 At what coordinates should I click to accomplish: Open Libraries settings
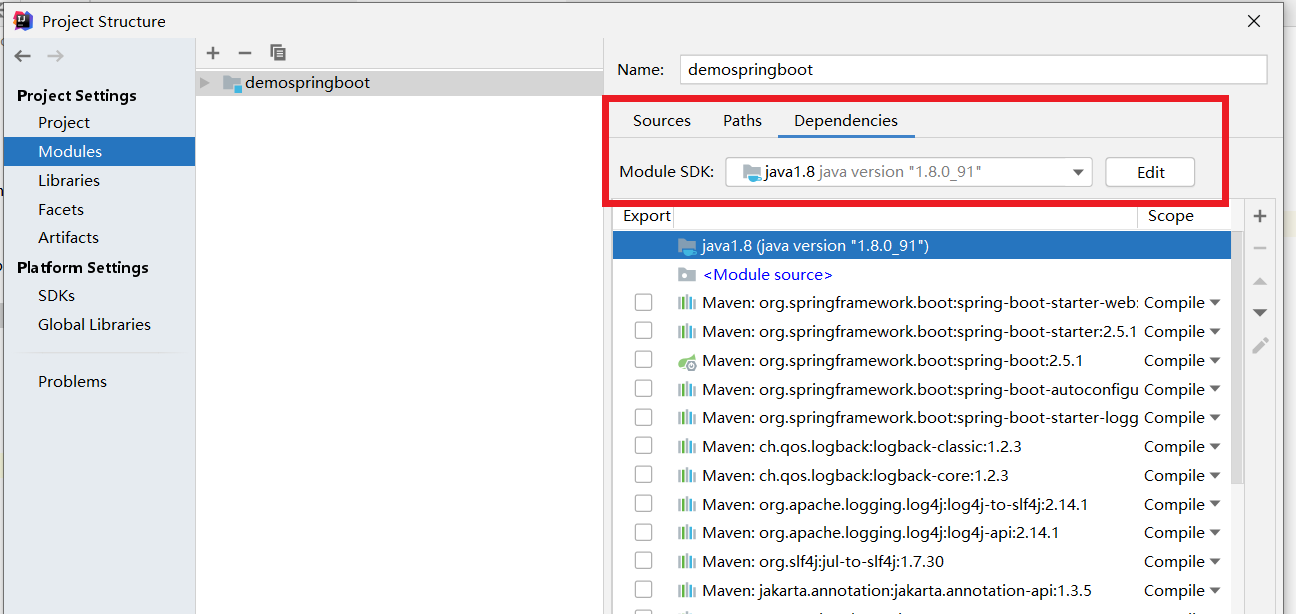[69, 180]
